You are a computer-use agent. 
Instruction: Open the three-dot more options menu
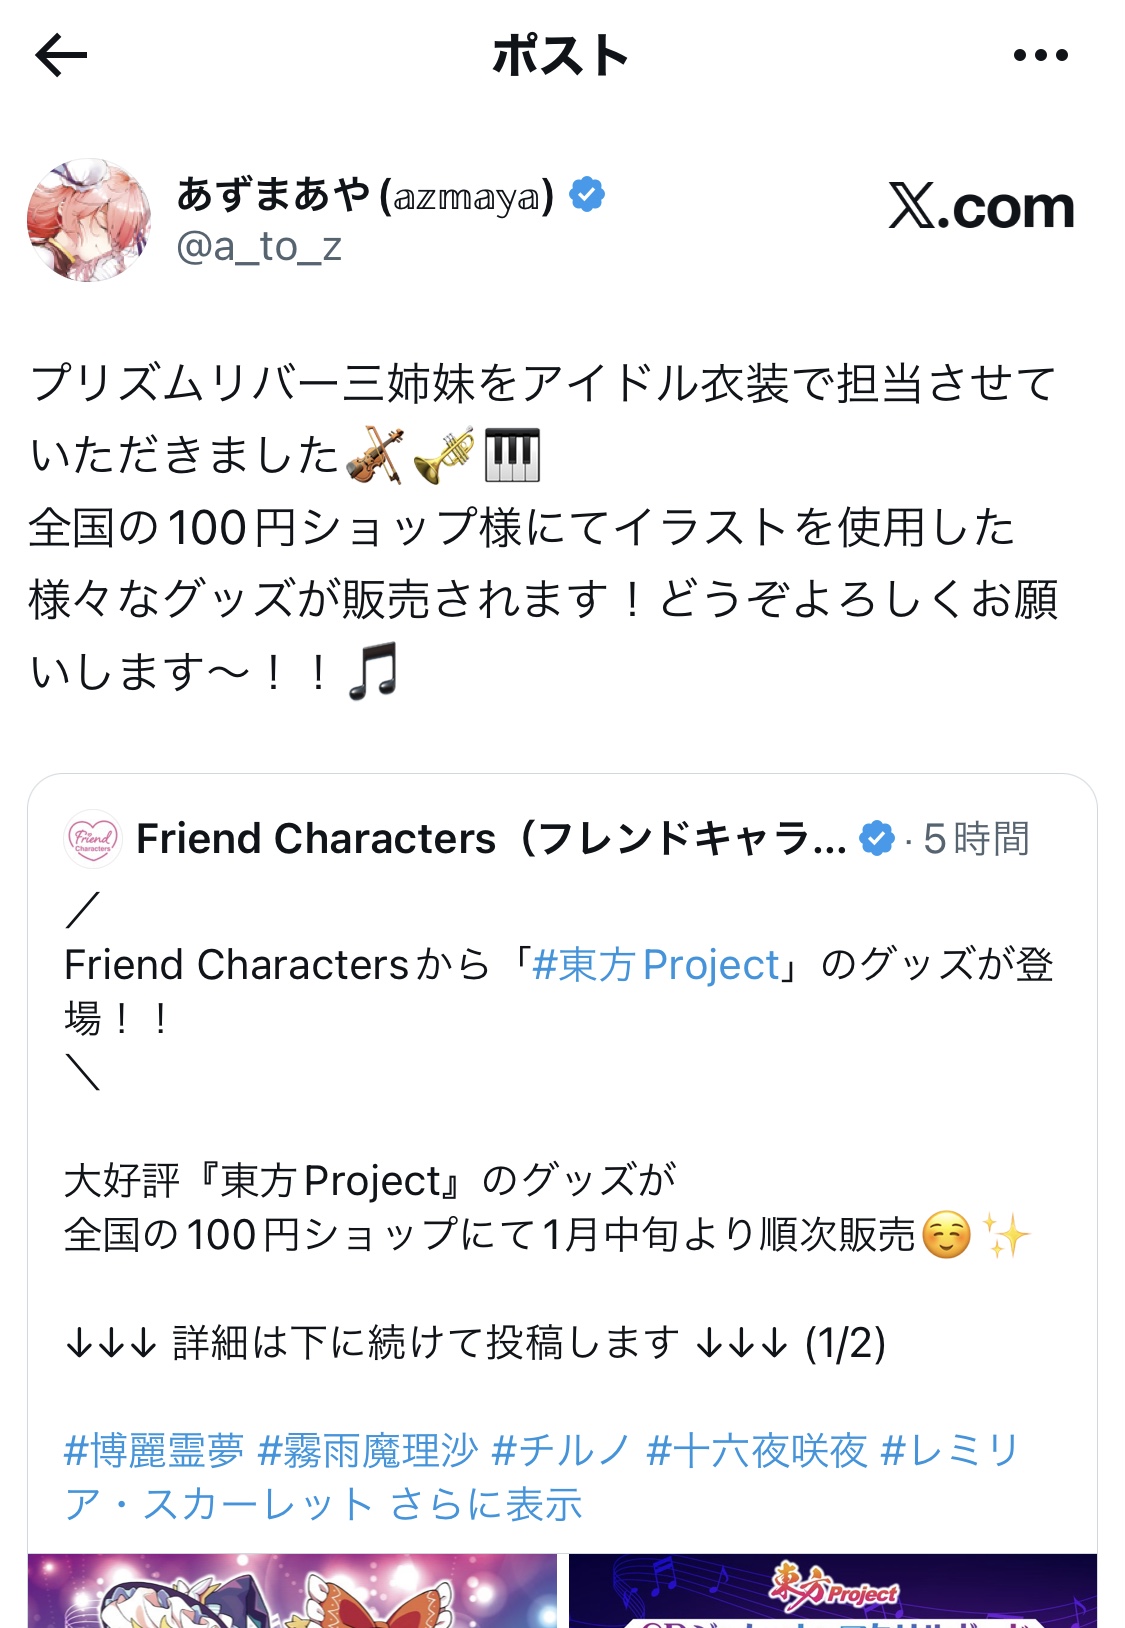[x=1040, y=56]
